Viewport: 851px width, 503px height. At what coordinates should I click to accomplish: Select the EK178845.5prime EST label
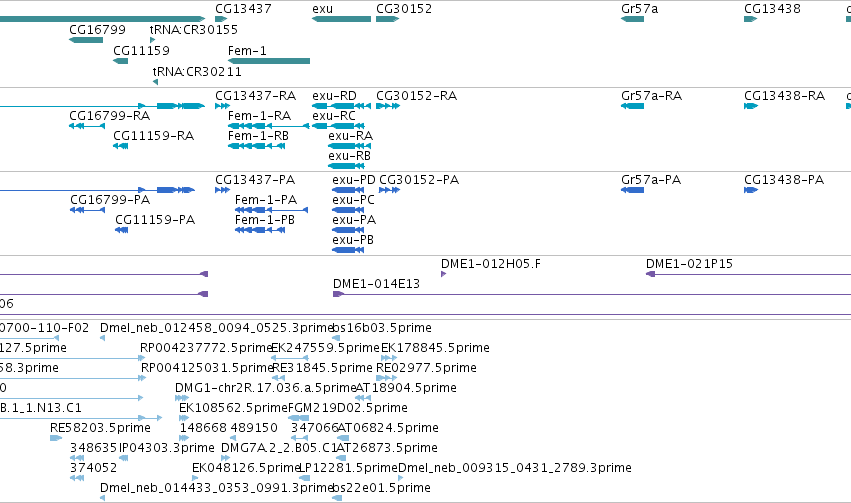click(x=435, y=348)
